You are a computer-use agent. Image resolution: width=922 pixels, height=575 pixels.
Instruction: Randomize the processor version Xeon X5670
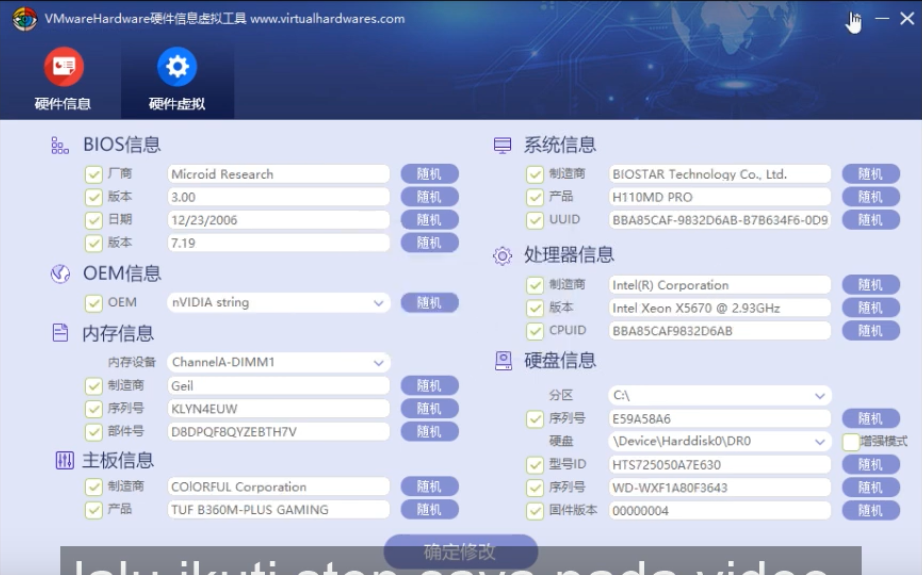871,308
